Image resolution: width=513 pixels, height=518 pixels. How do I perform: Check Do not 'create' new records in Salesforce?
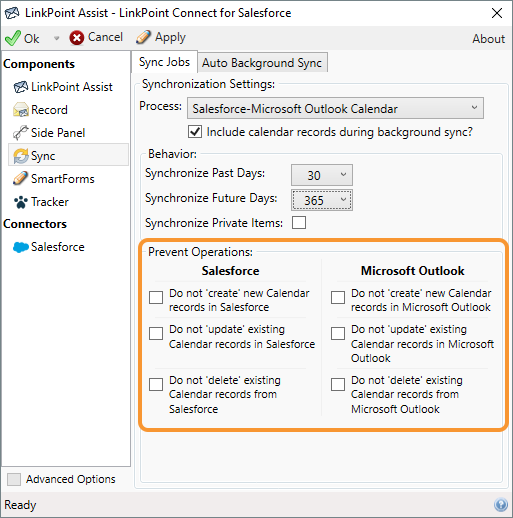156,297
